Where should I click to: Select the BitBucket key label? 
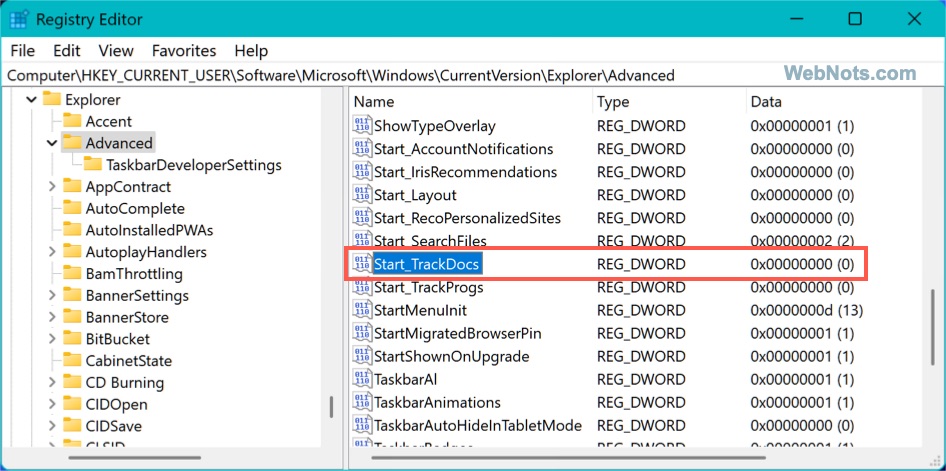pos(118,339)
